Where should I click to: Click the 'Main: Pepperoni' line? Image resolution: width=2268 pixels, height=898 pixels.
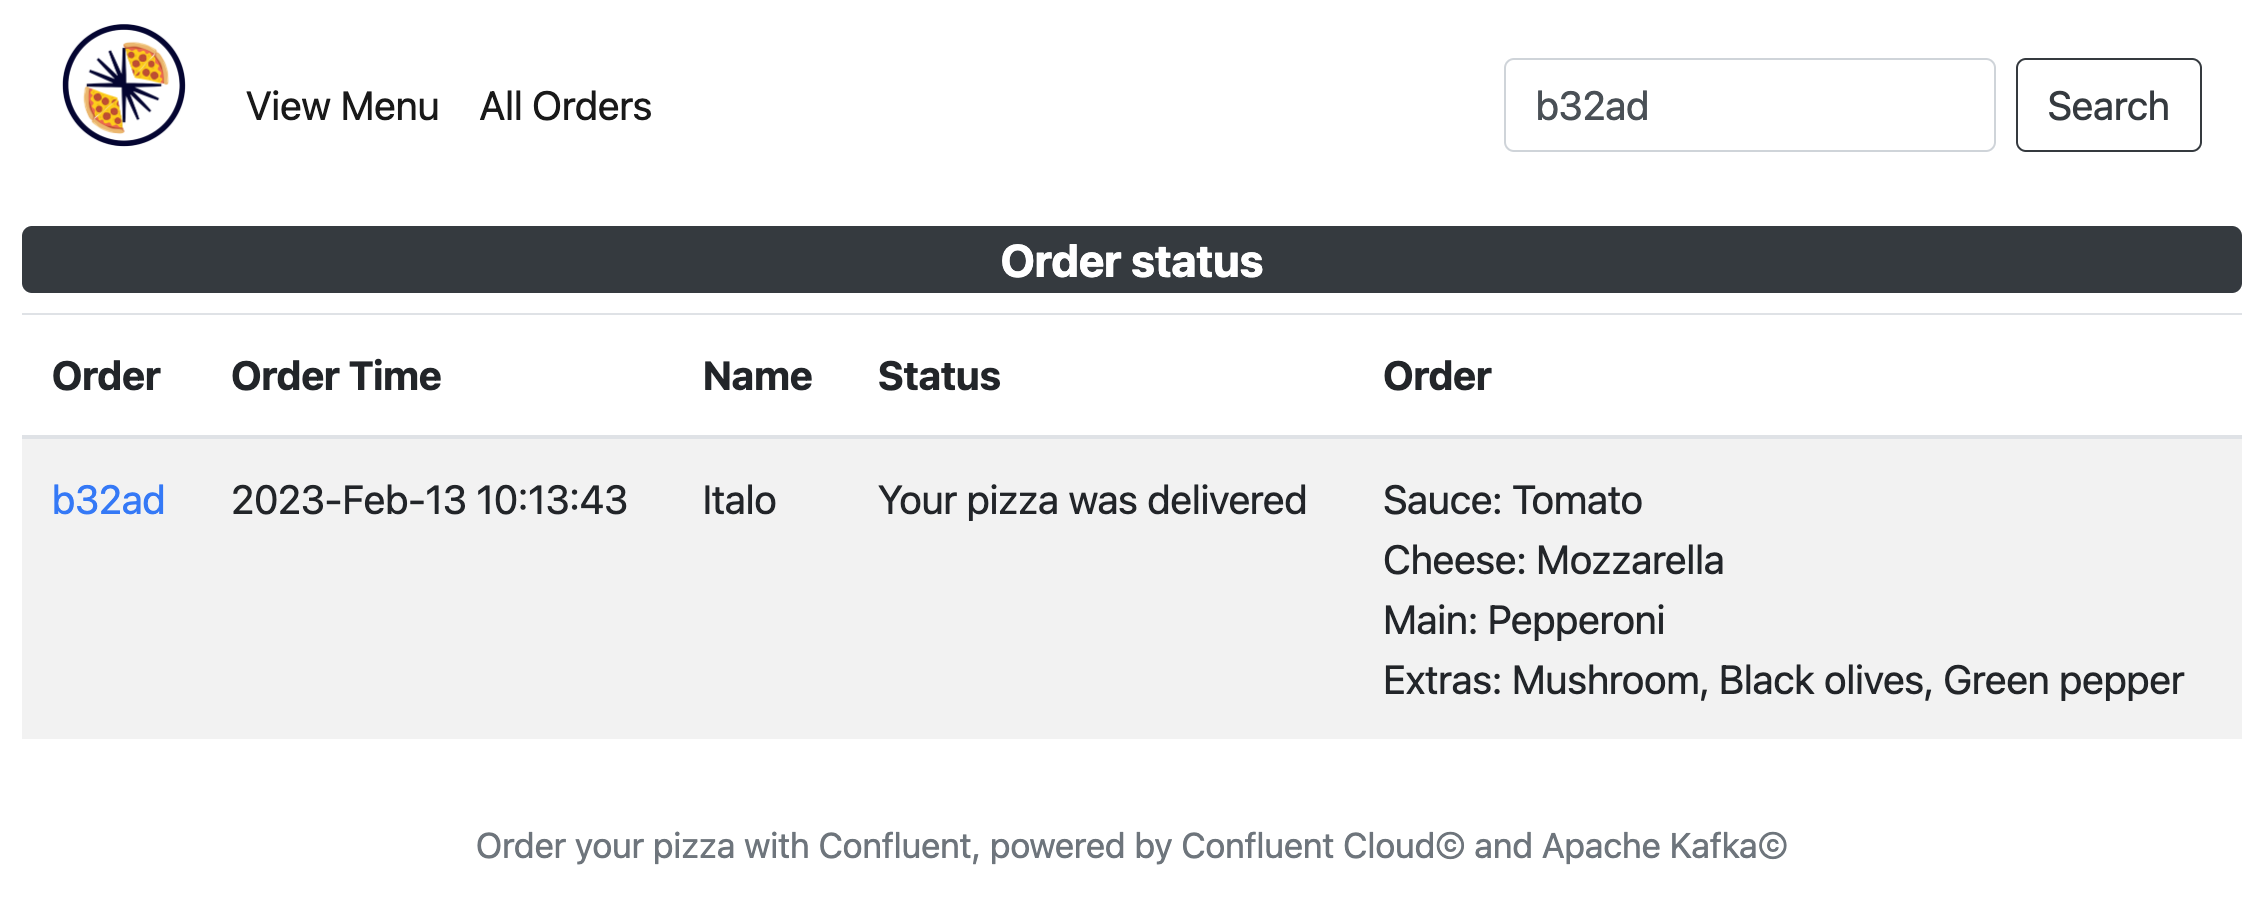coord(1523,620)
